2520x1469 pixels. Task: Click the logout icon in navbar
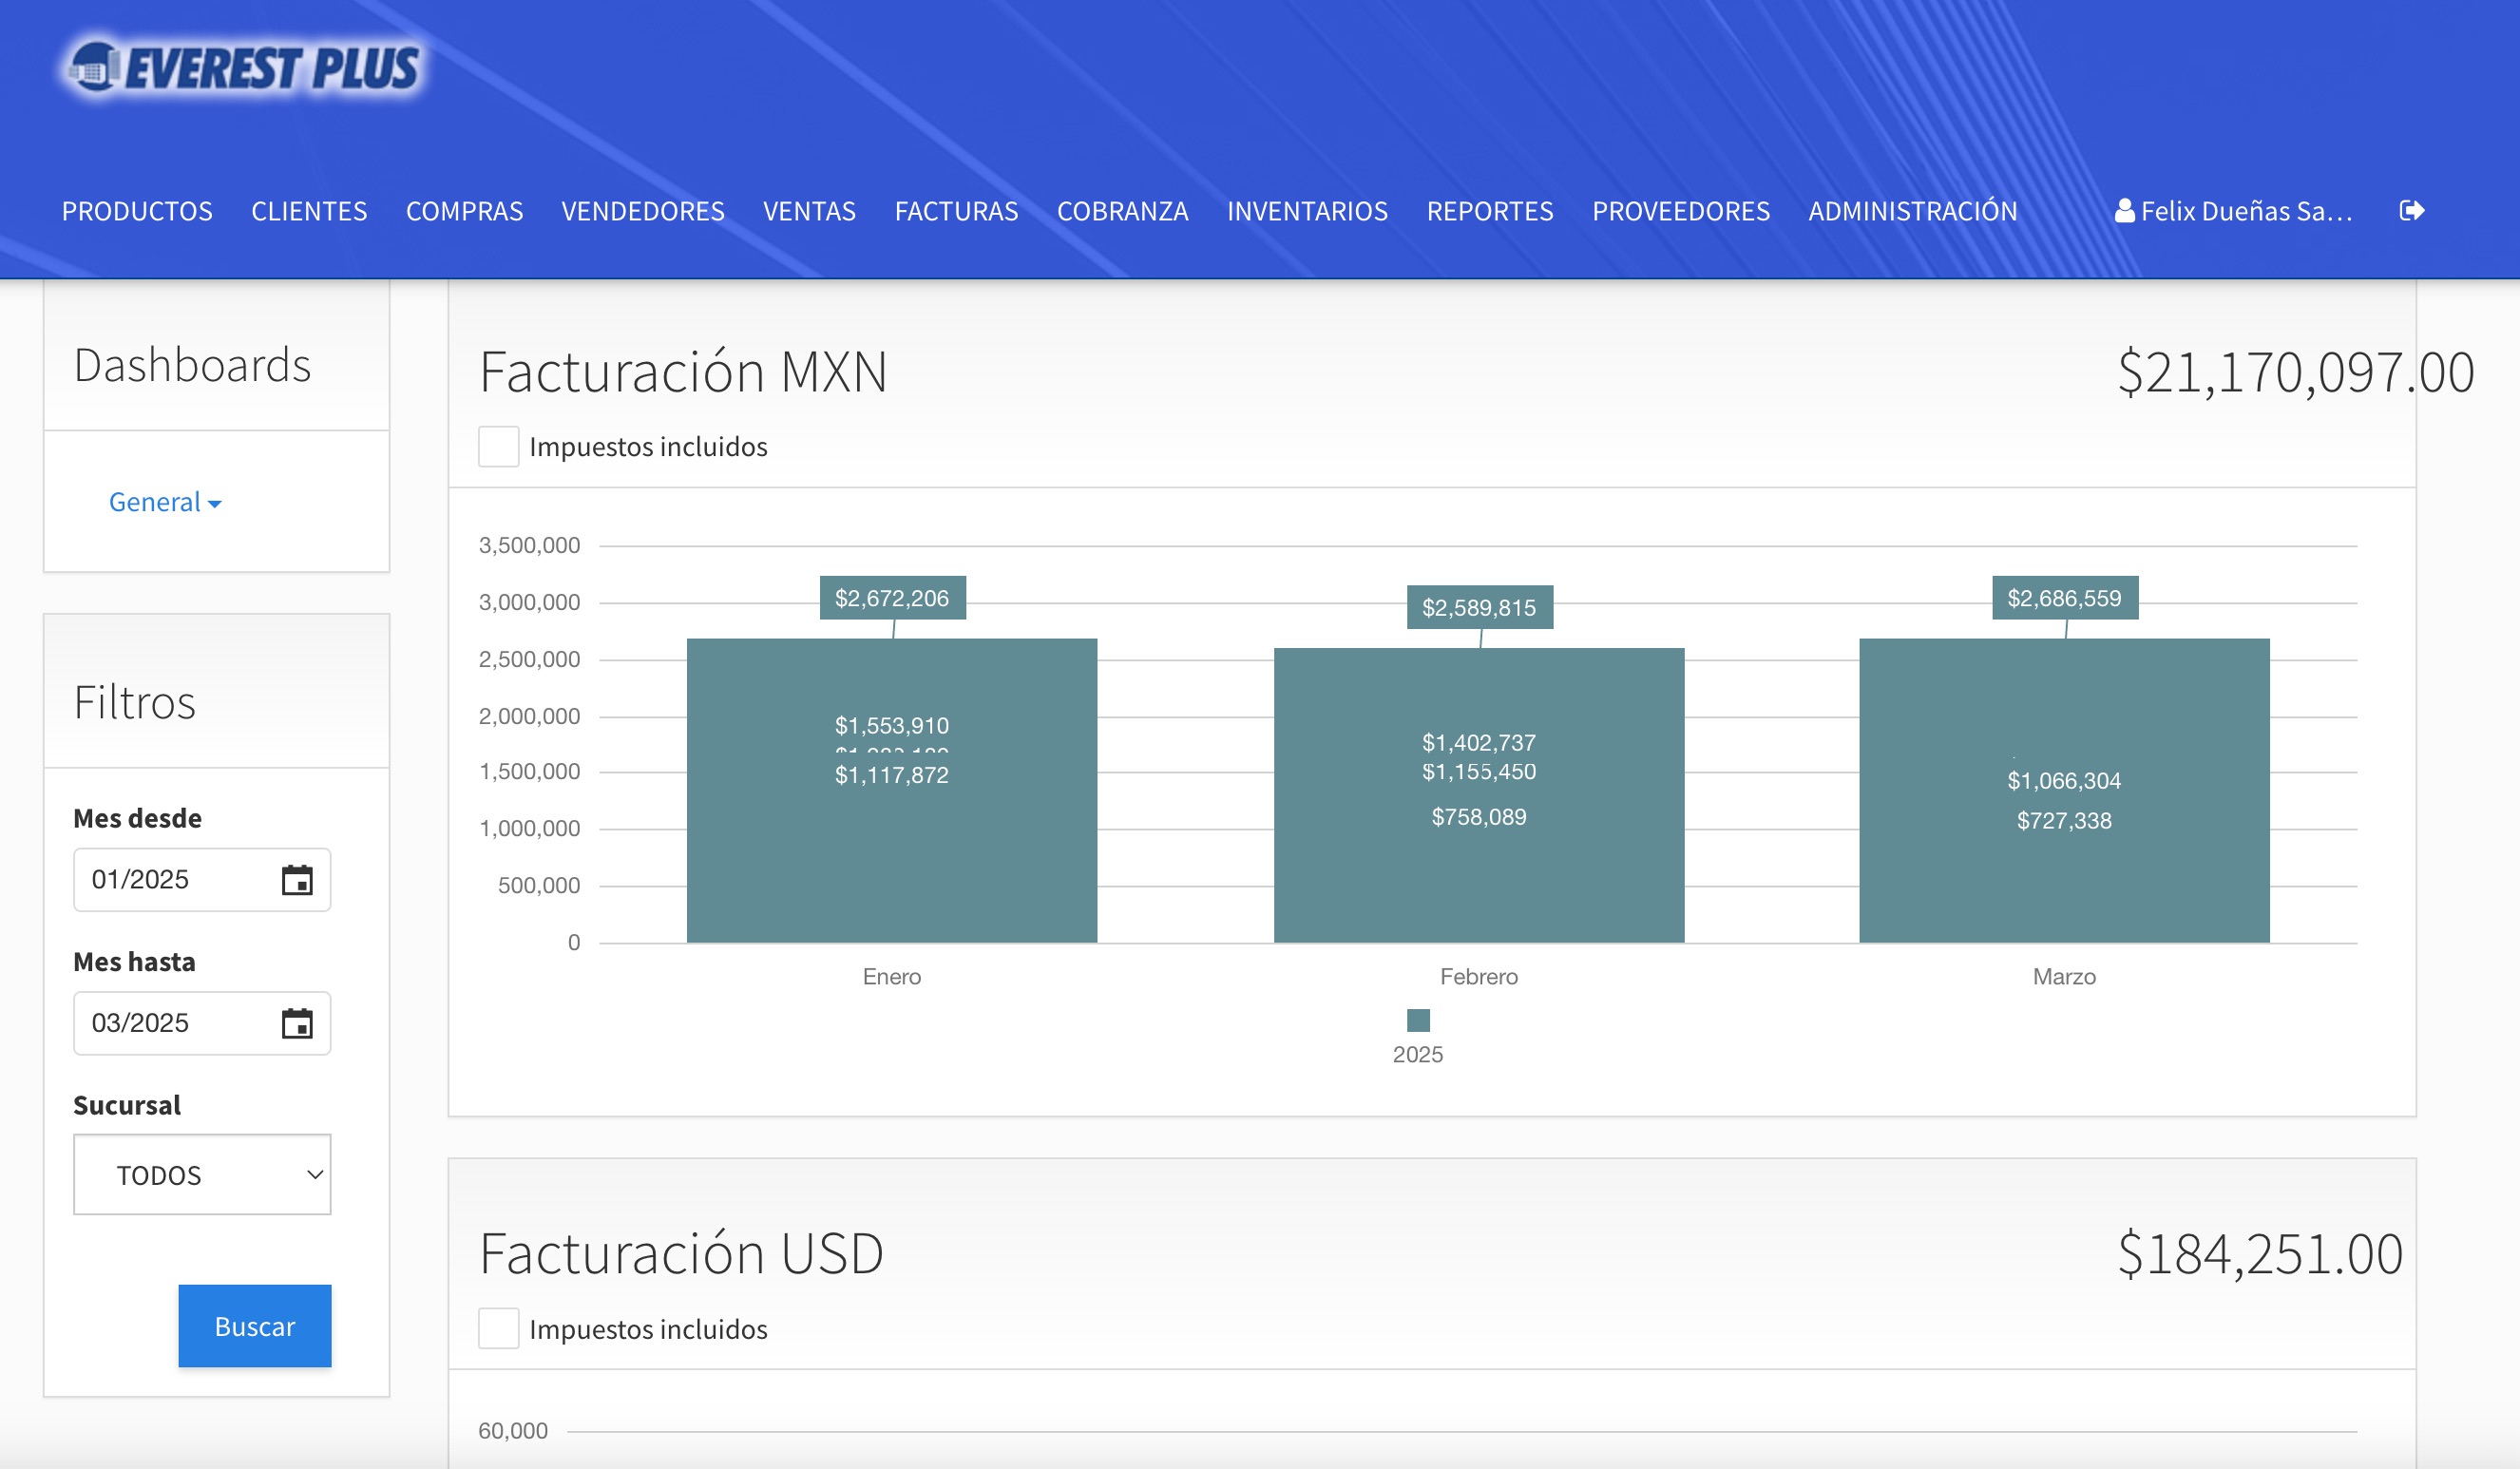click(x=2411, y=210)
